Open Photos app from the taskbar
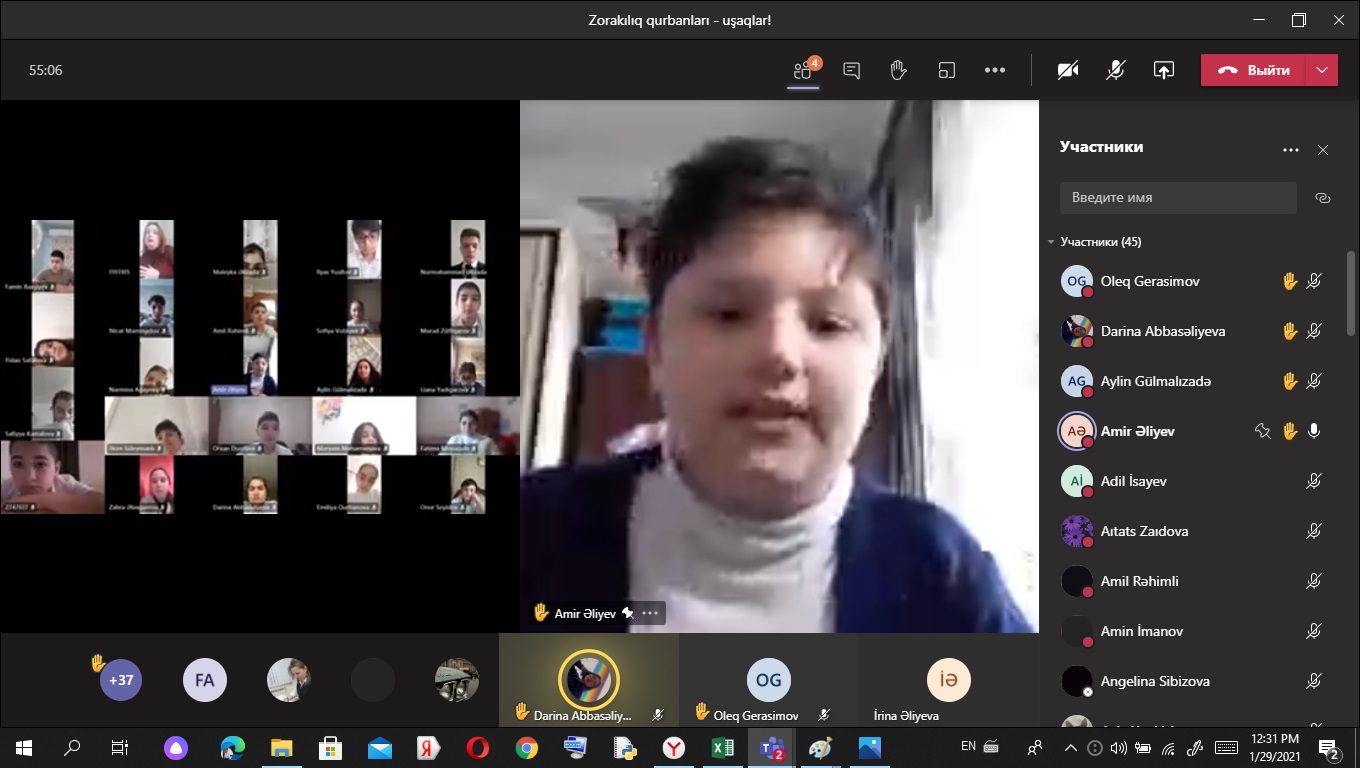Viewport: 1360px width, 768px height. (x=869, y=748)
